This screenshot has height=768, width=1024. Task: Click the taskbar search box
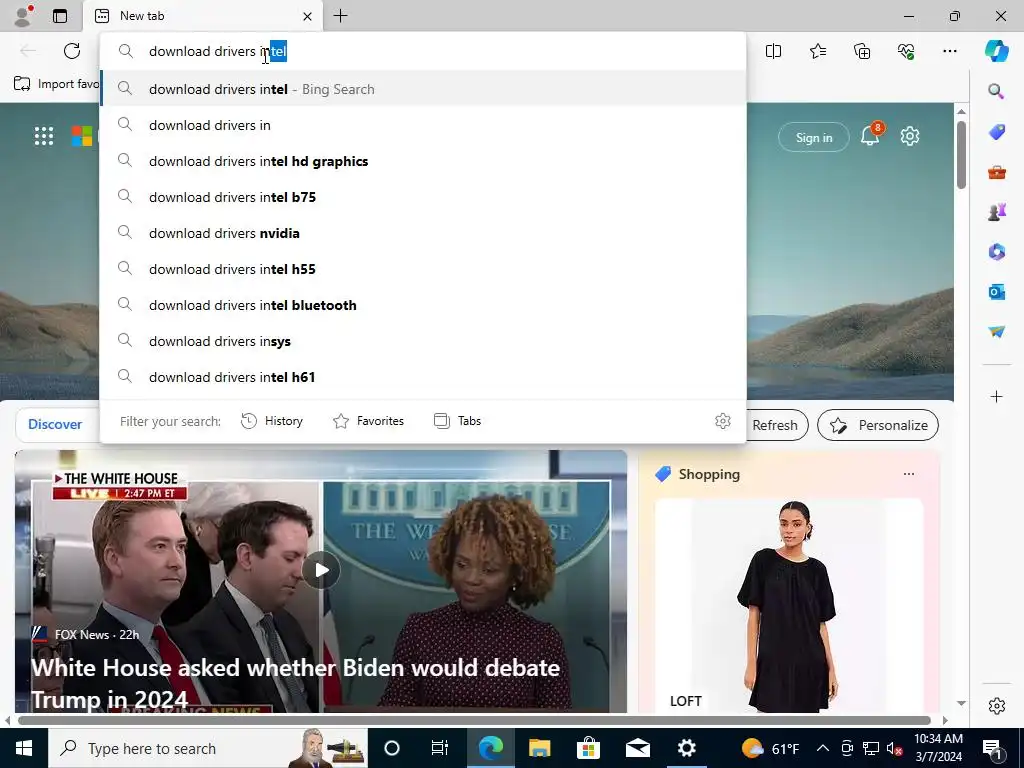pos(208,748)
